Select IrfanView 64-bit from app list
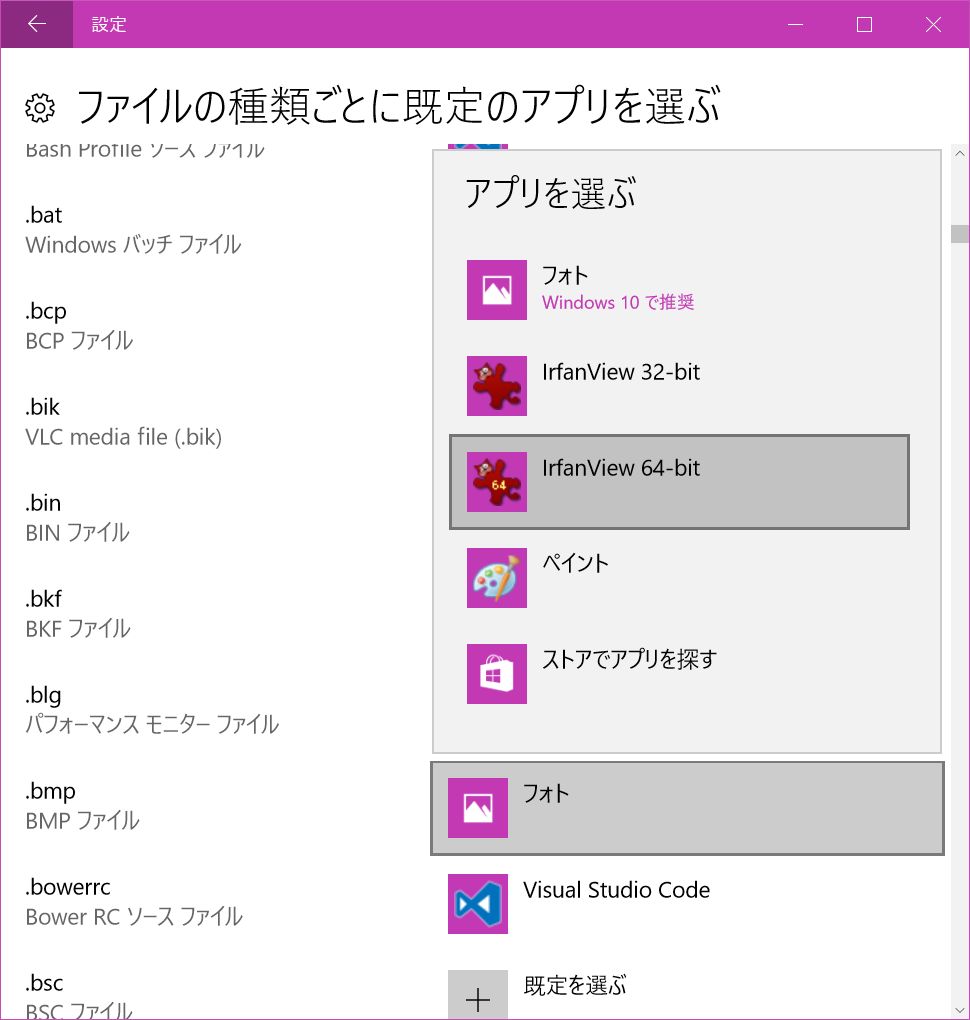970x1020 pixels. point(679,481)
